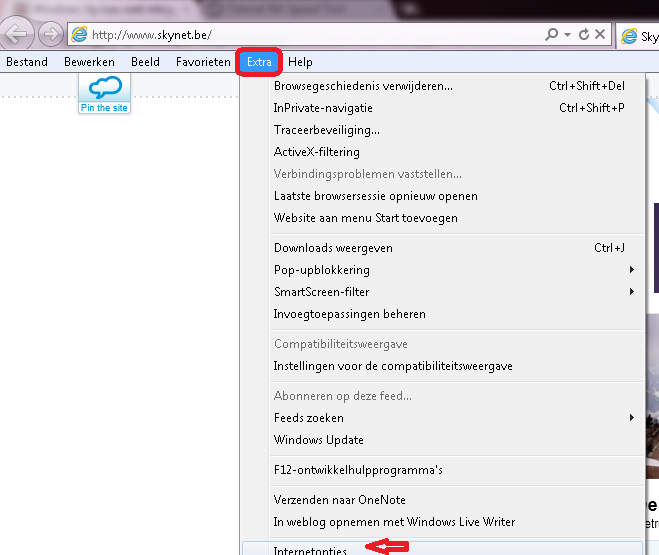659x555 pixels.
Task: Click the Extra menu
Action: point(259,62)
